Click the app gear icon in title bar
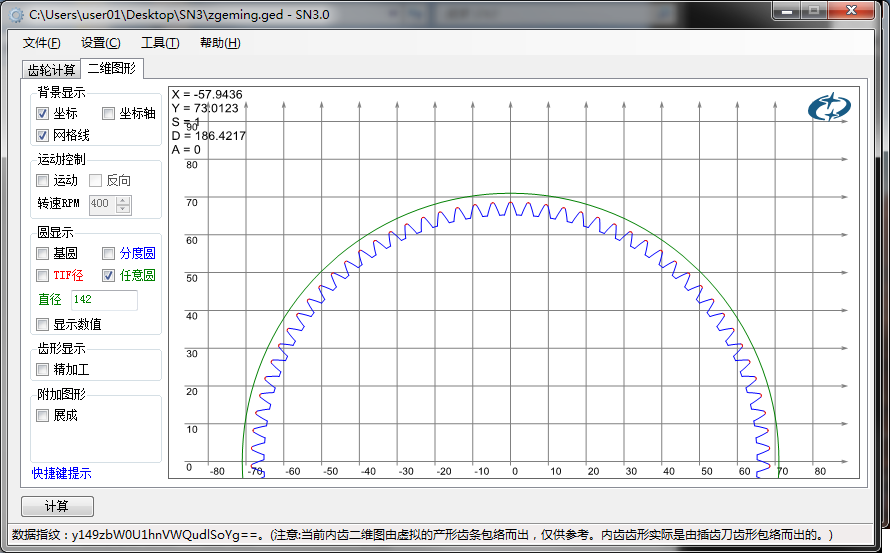 (x=17, y=15)
